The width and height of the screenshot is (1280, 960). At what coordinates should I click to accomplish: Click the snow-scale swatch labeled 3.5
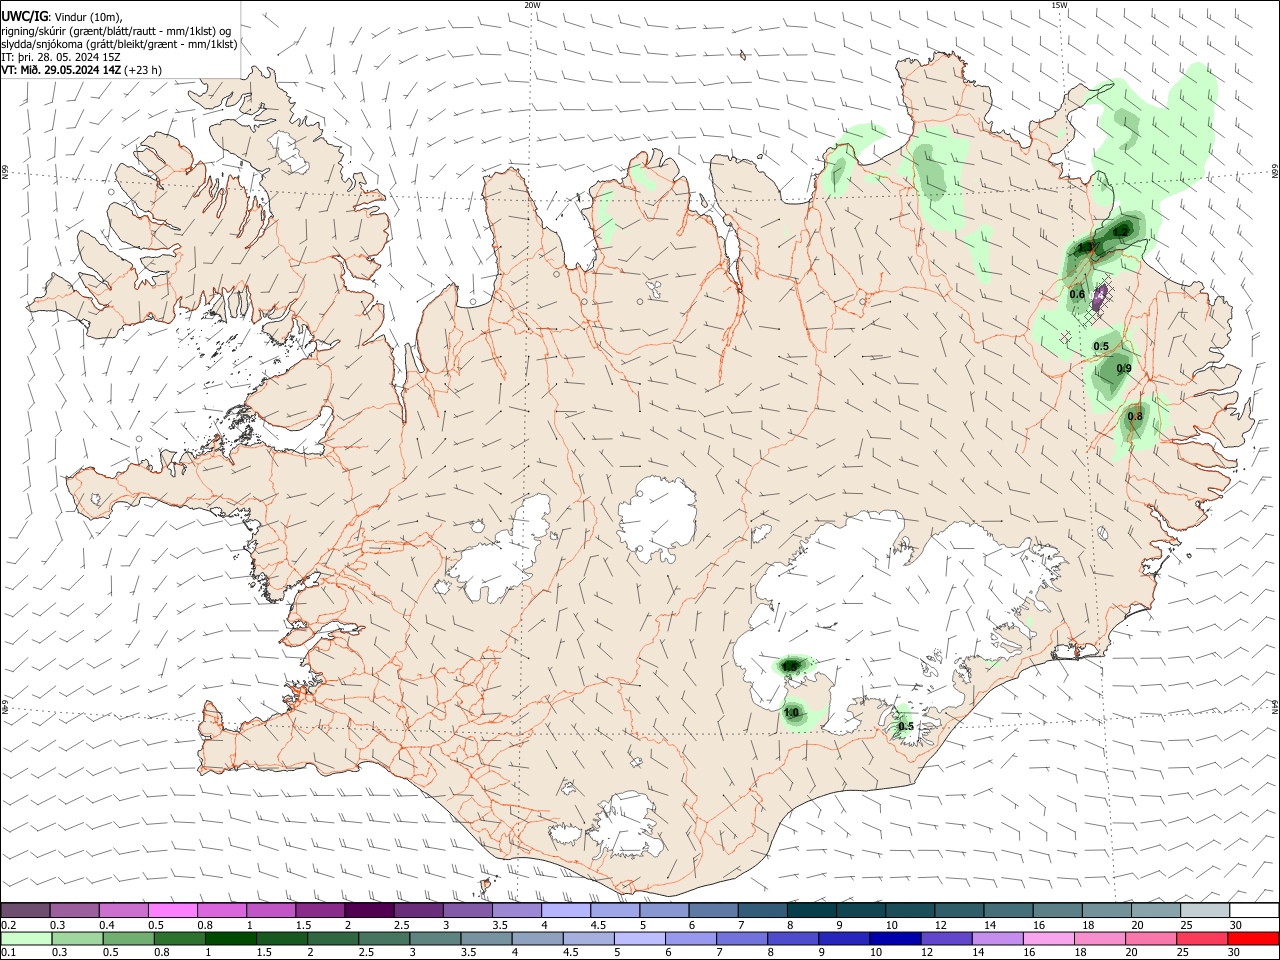517,910
